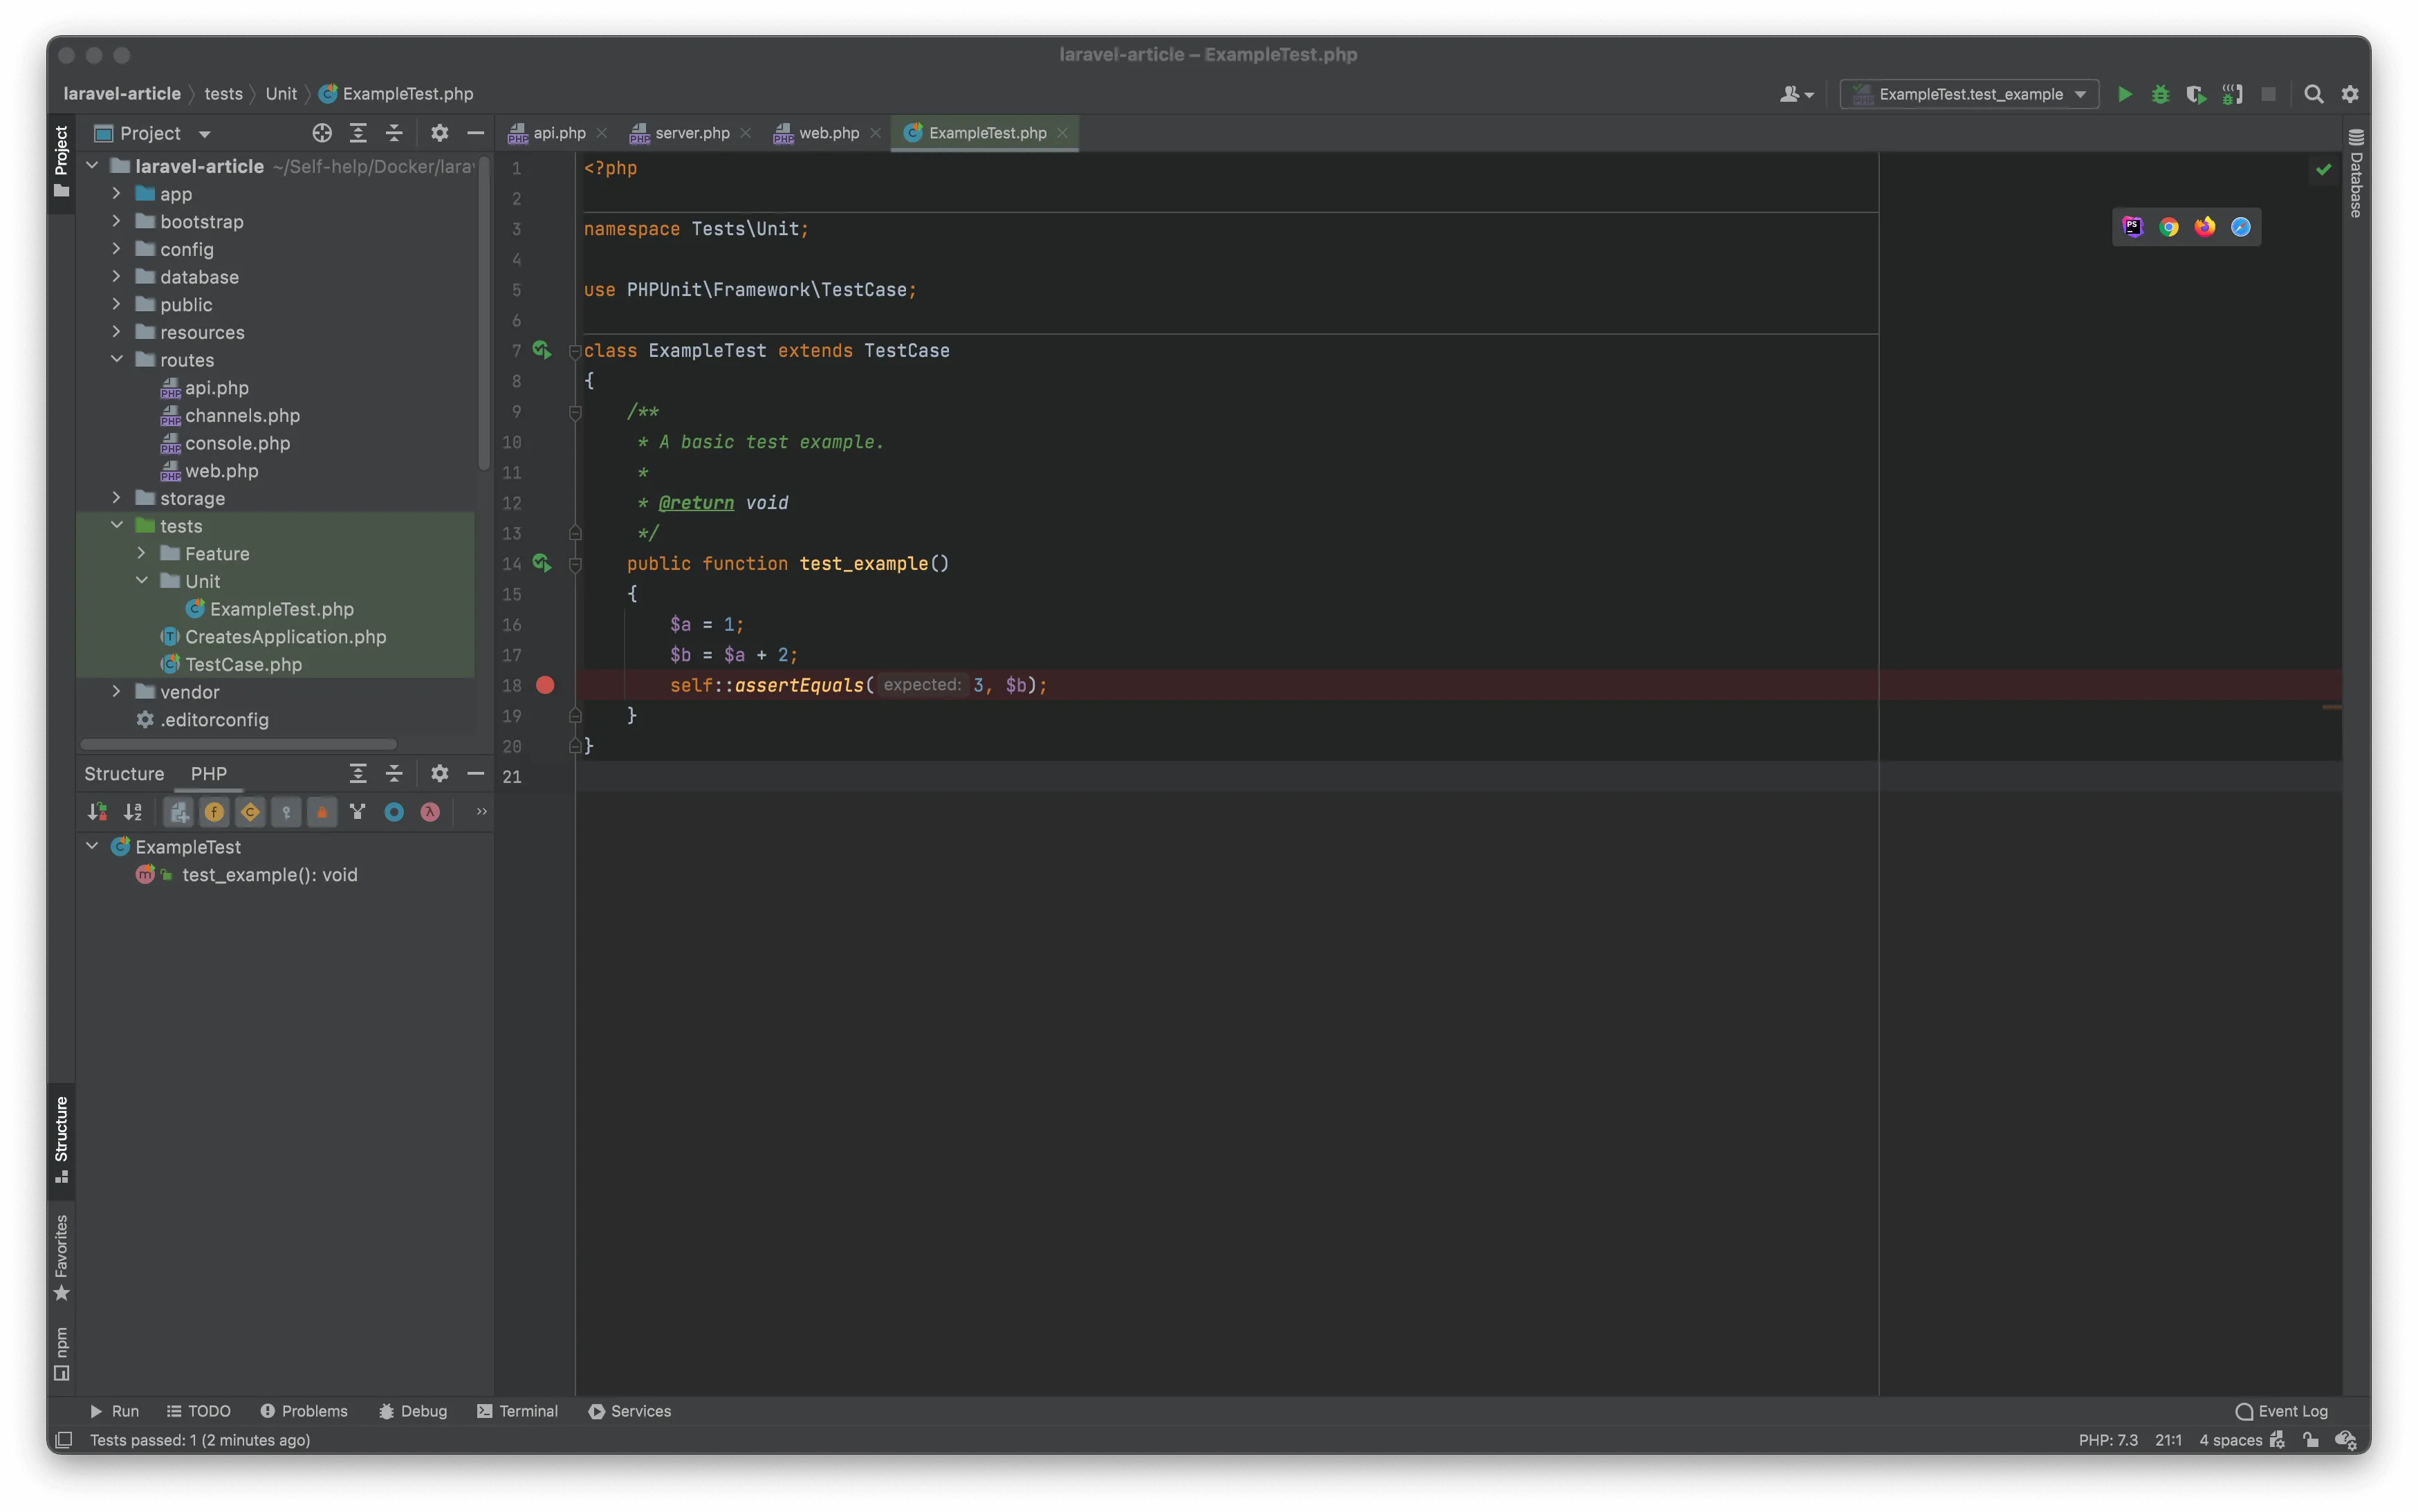Click Select Opened File target icon
This screenshot has height=1512, width=2418.
[x=321, y=133]
